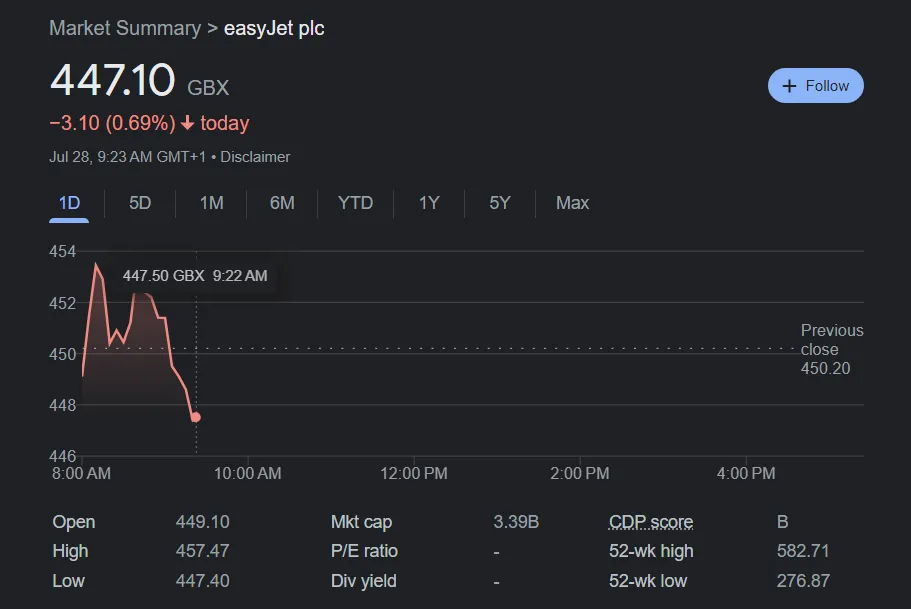Open the Disclaimer link
Screen dimensions: 911x609
tap(255, 157)
